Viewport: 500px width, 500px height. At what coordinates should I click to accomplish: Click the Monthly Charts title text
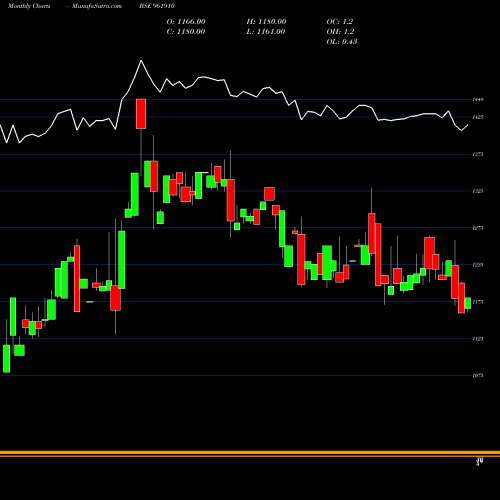(29, 6)
